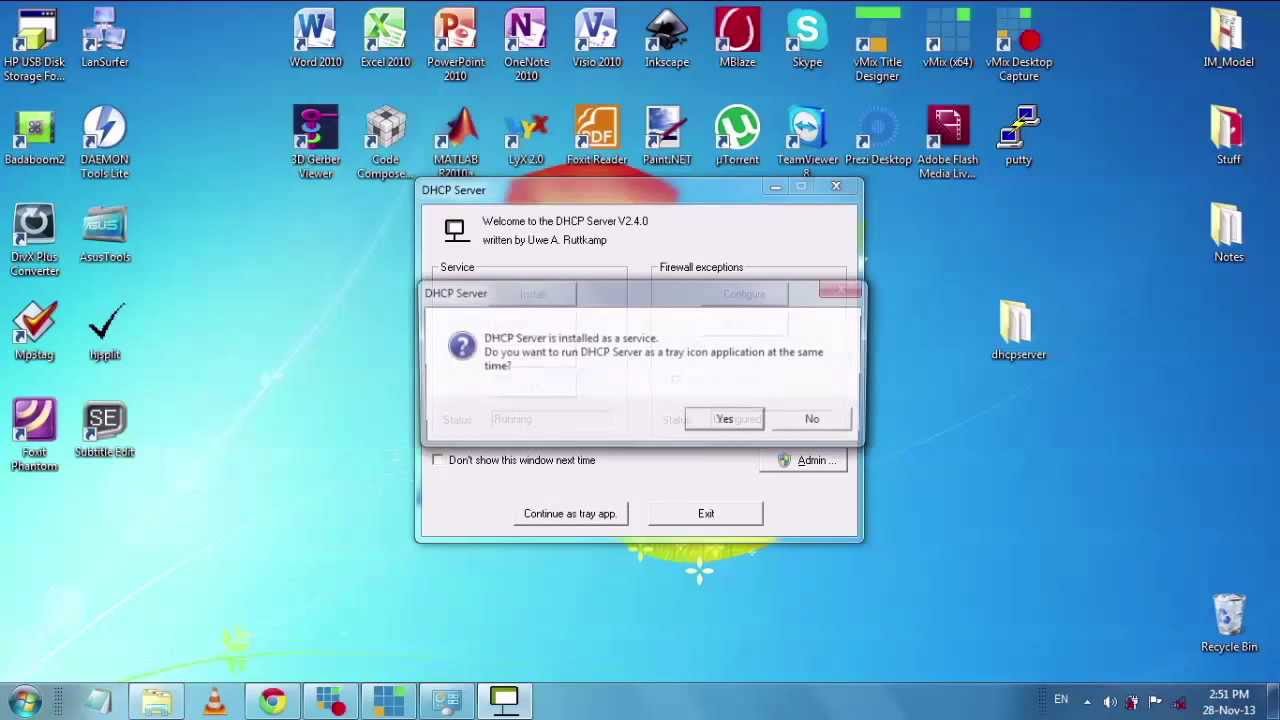Screen dimensions: 1280x720
Task: Open the clock showing 2:51 PM
Action: (1229, 702)
